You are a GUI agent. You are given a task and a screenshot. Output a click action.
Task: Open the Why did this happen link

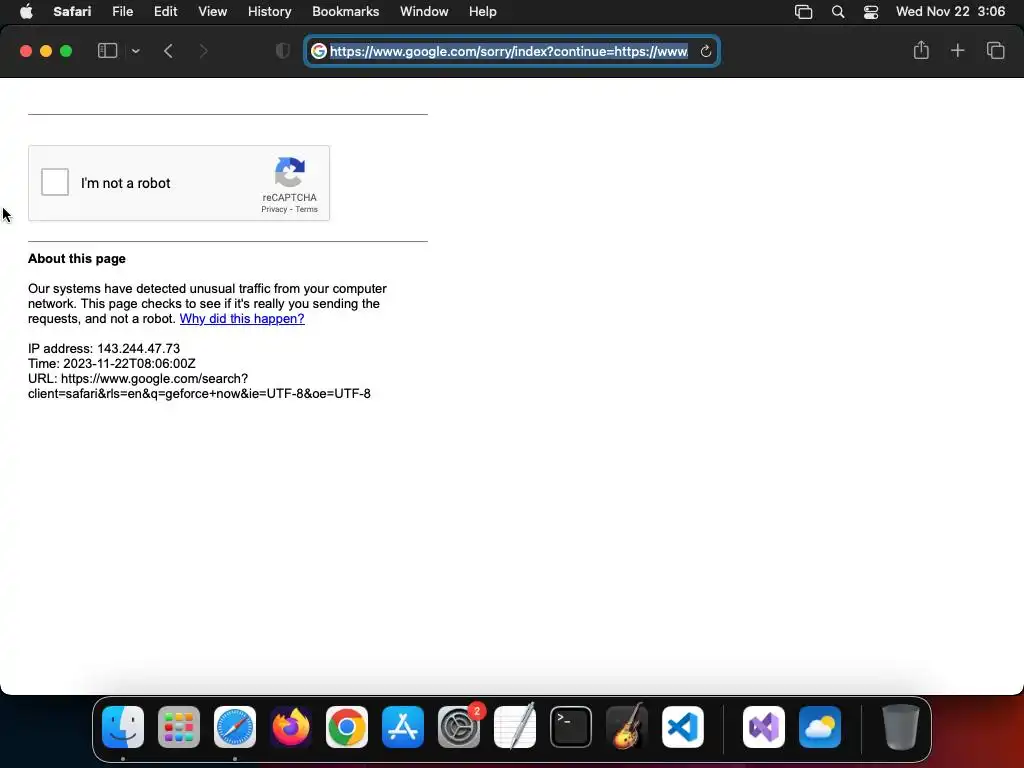tap(242, 319)
